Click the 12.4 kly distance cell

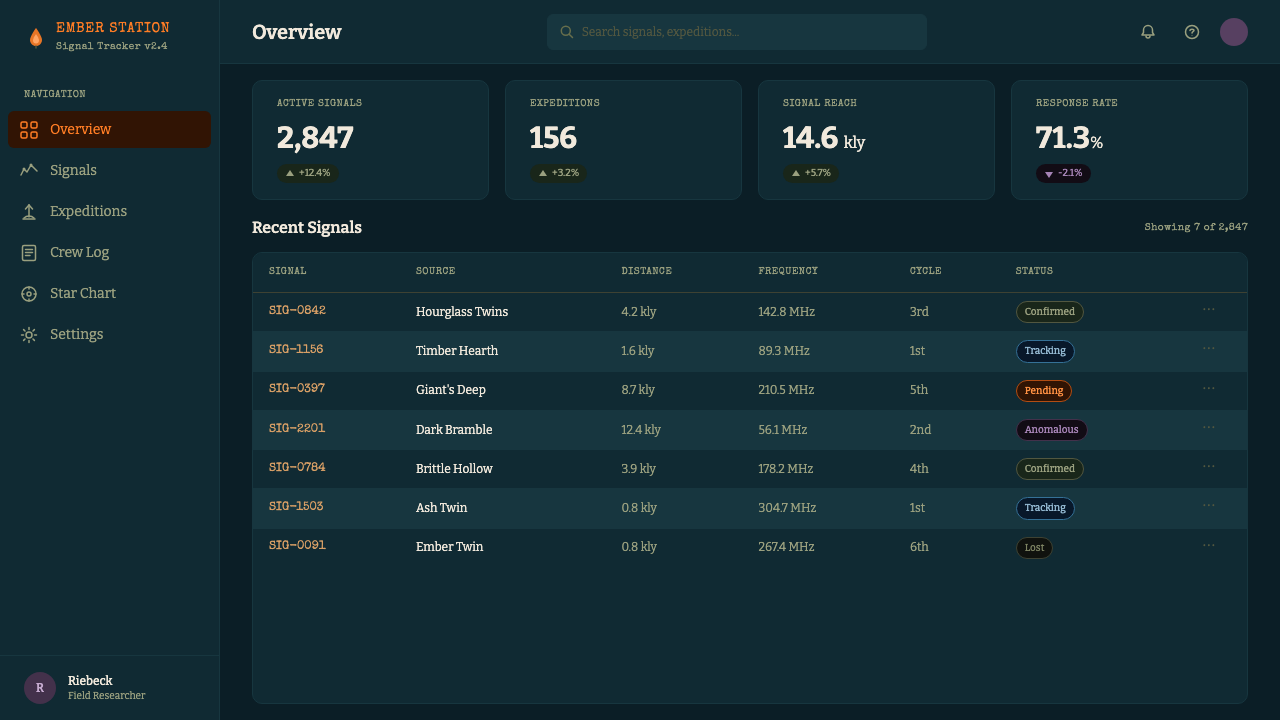(x=641, y=430)
